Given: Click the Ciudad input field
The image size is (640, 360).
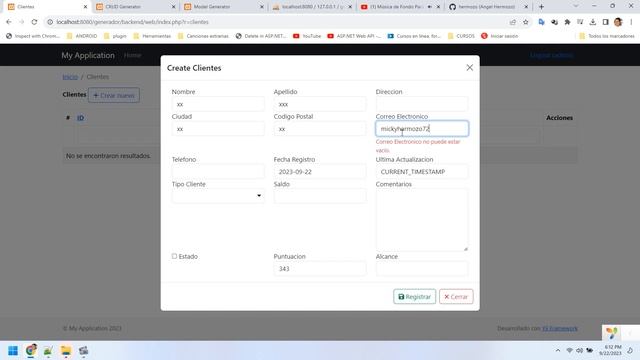Looking at the screenshot, I should [218, 129].
